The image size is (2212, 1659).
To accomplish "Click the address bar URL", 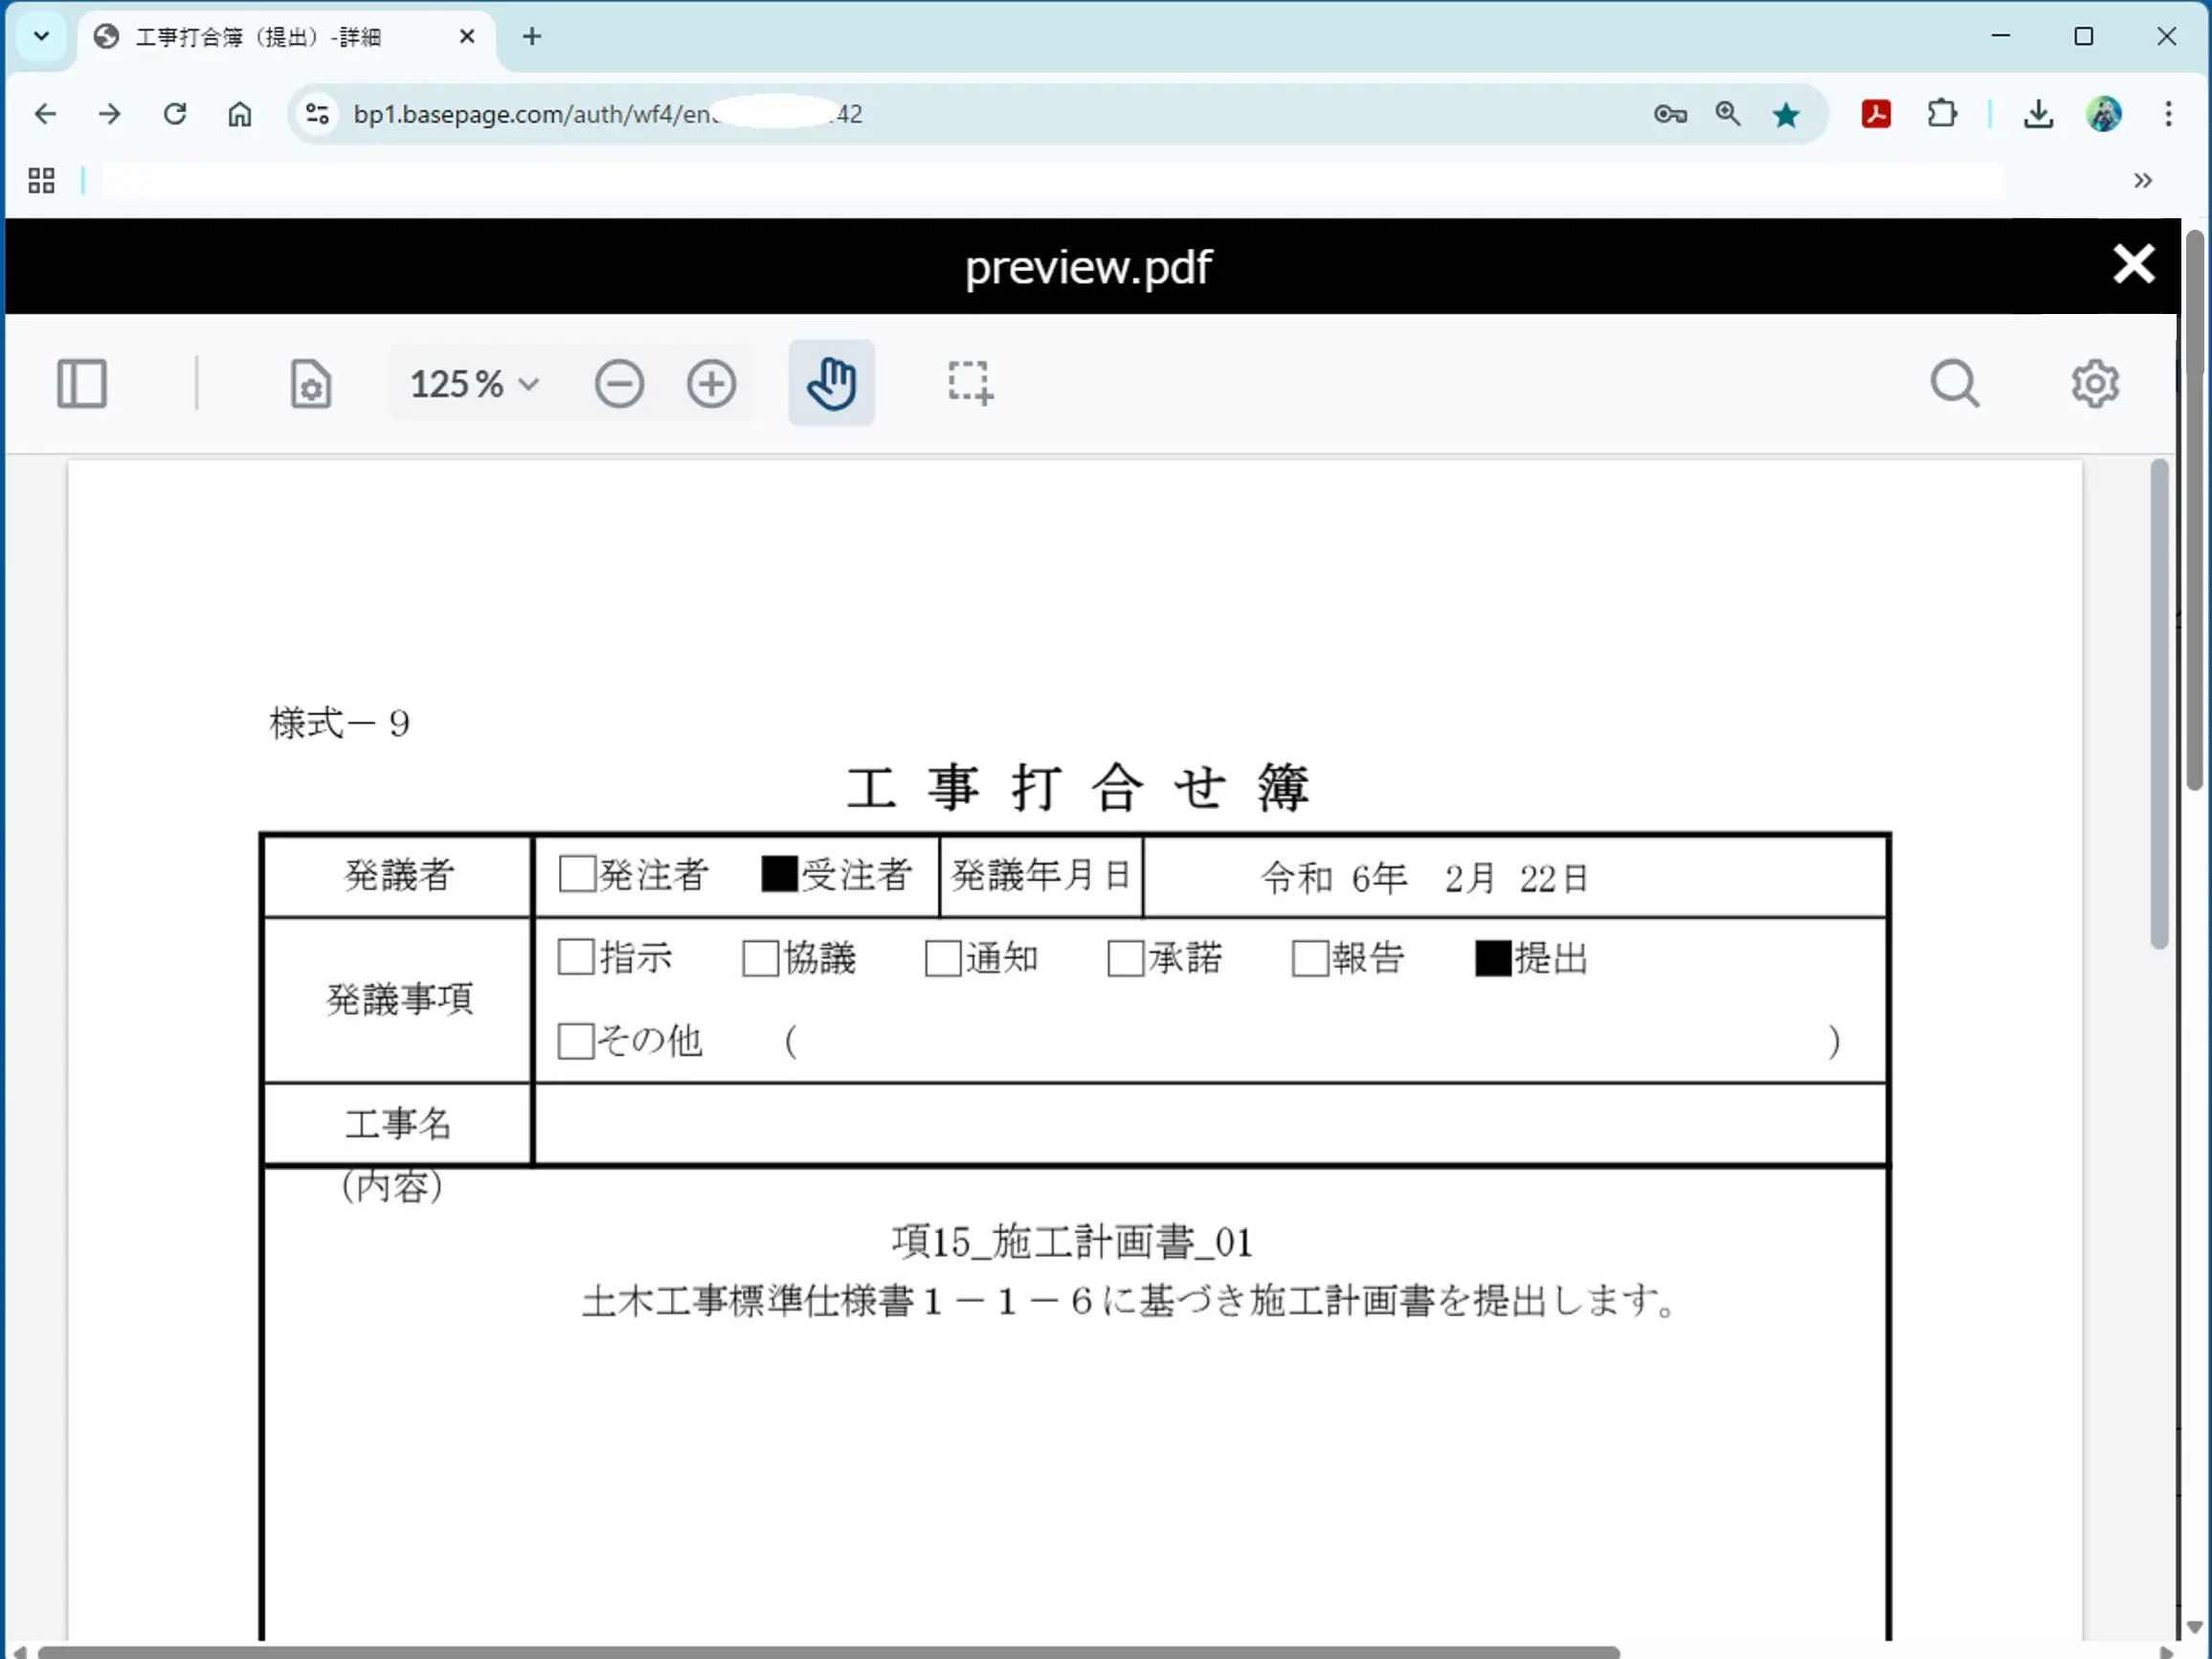I will tap(608, 114).
